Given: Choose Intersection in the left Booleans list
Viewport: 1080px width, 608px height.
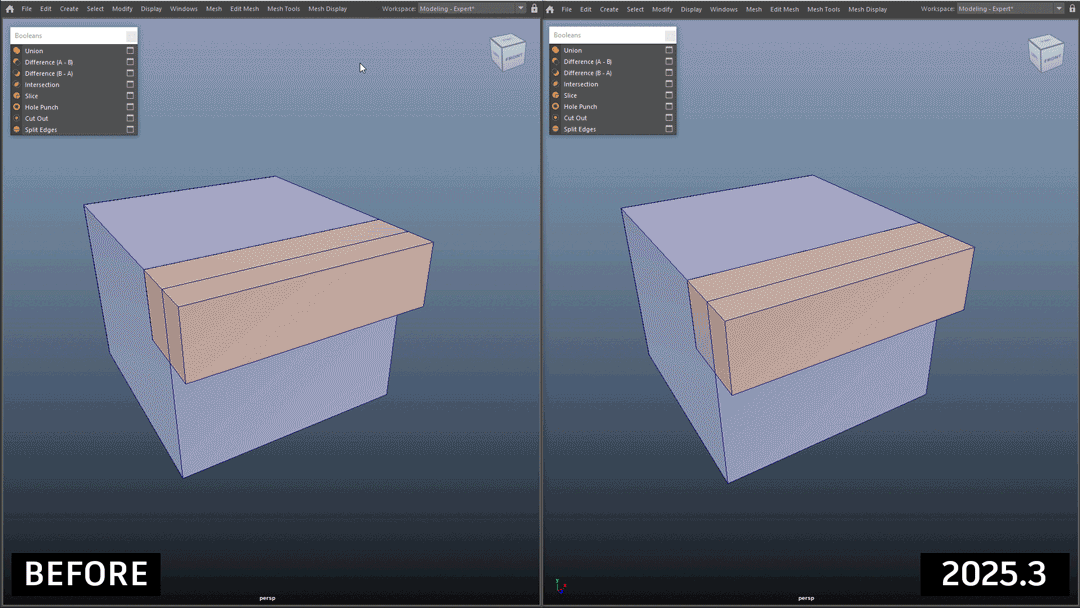Looking at the screenshot, I should coord(42,85).
